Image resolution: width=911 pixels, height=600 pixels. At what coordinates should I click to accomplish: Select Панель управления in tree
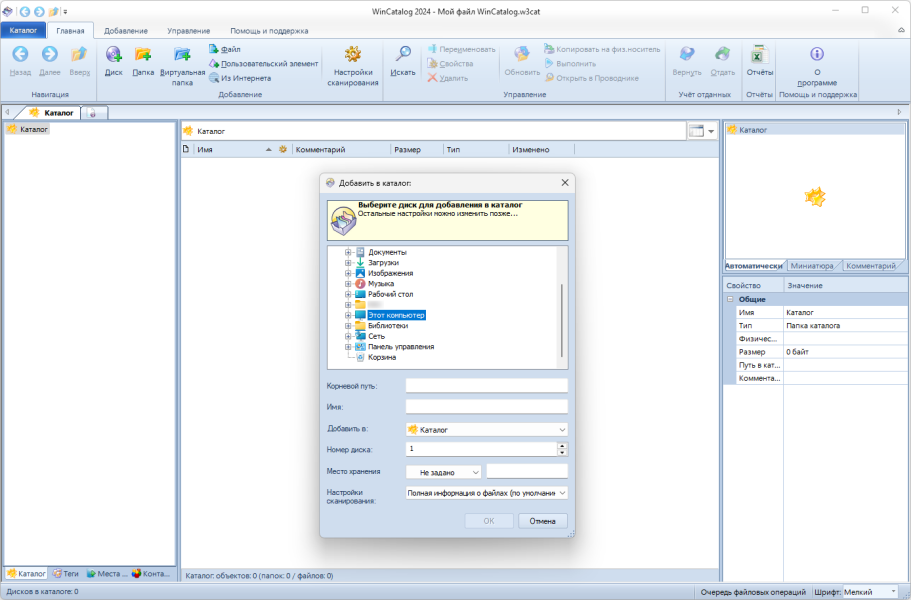click(x=401, y=347)
